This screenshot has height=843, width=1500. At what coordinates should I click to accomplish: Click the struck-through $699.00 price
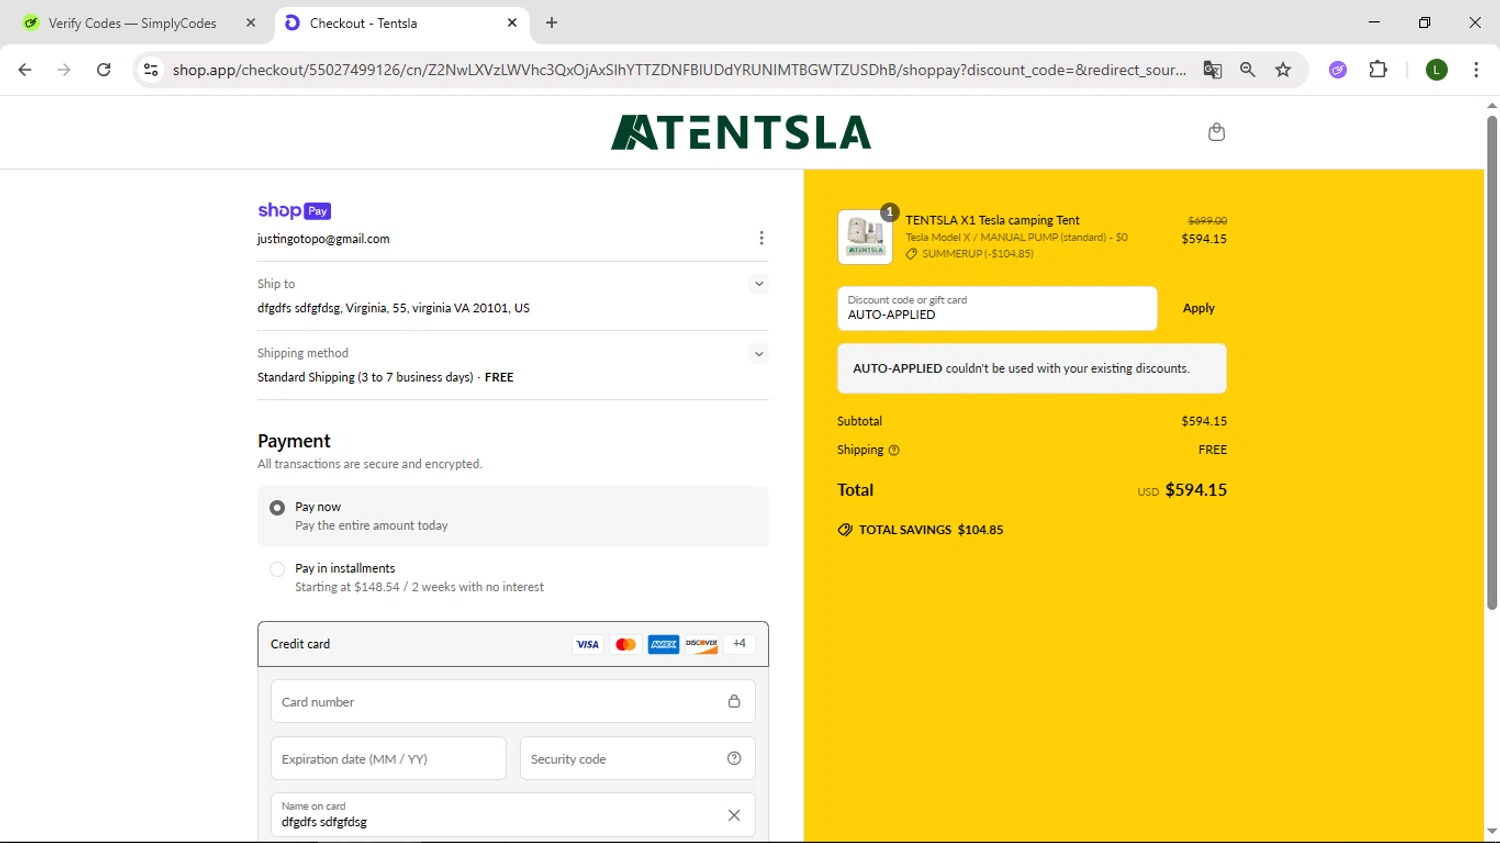tap(1207, 220)
